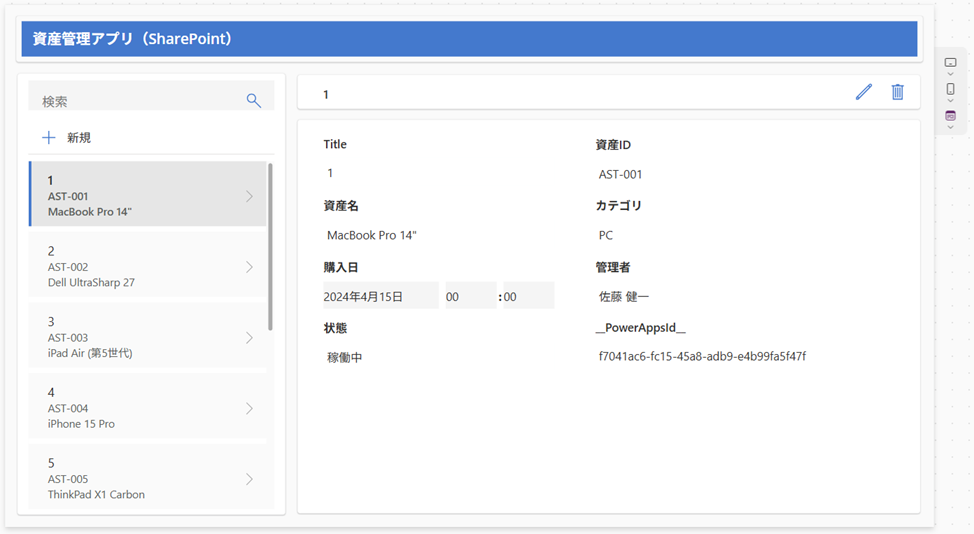Image resolution: width=974 pixels, height=534 pixels.
Task: Click the 資産管理アプリ (SharePoint) header title
Action: click(132, 38)
